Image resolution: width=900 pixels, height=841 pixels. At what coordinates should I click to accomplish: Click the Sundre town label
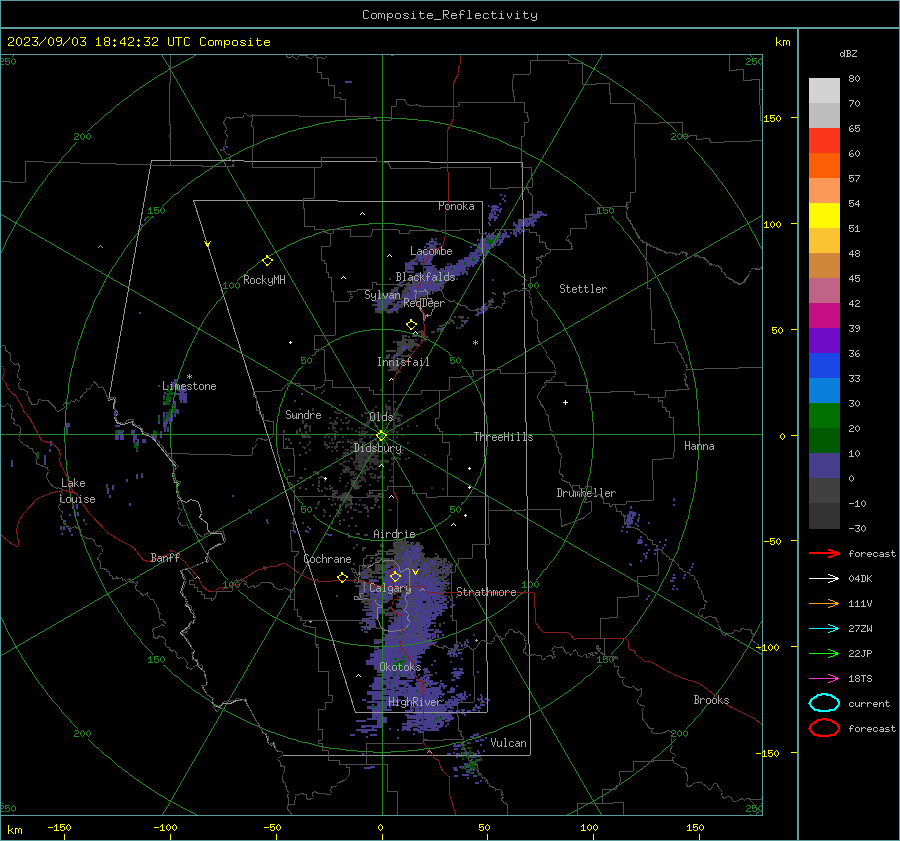click(303, 414)
